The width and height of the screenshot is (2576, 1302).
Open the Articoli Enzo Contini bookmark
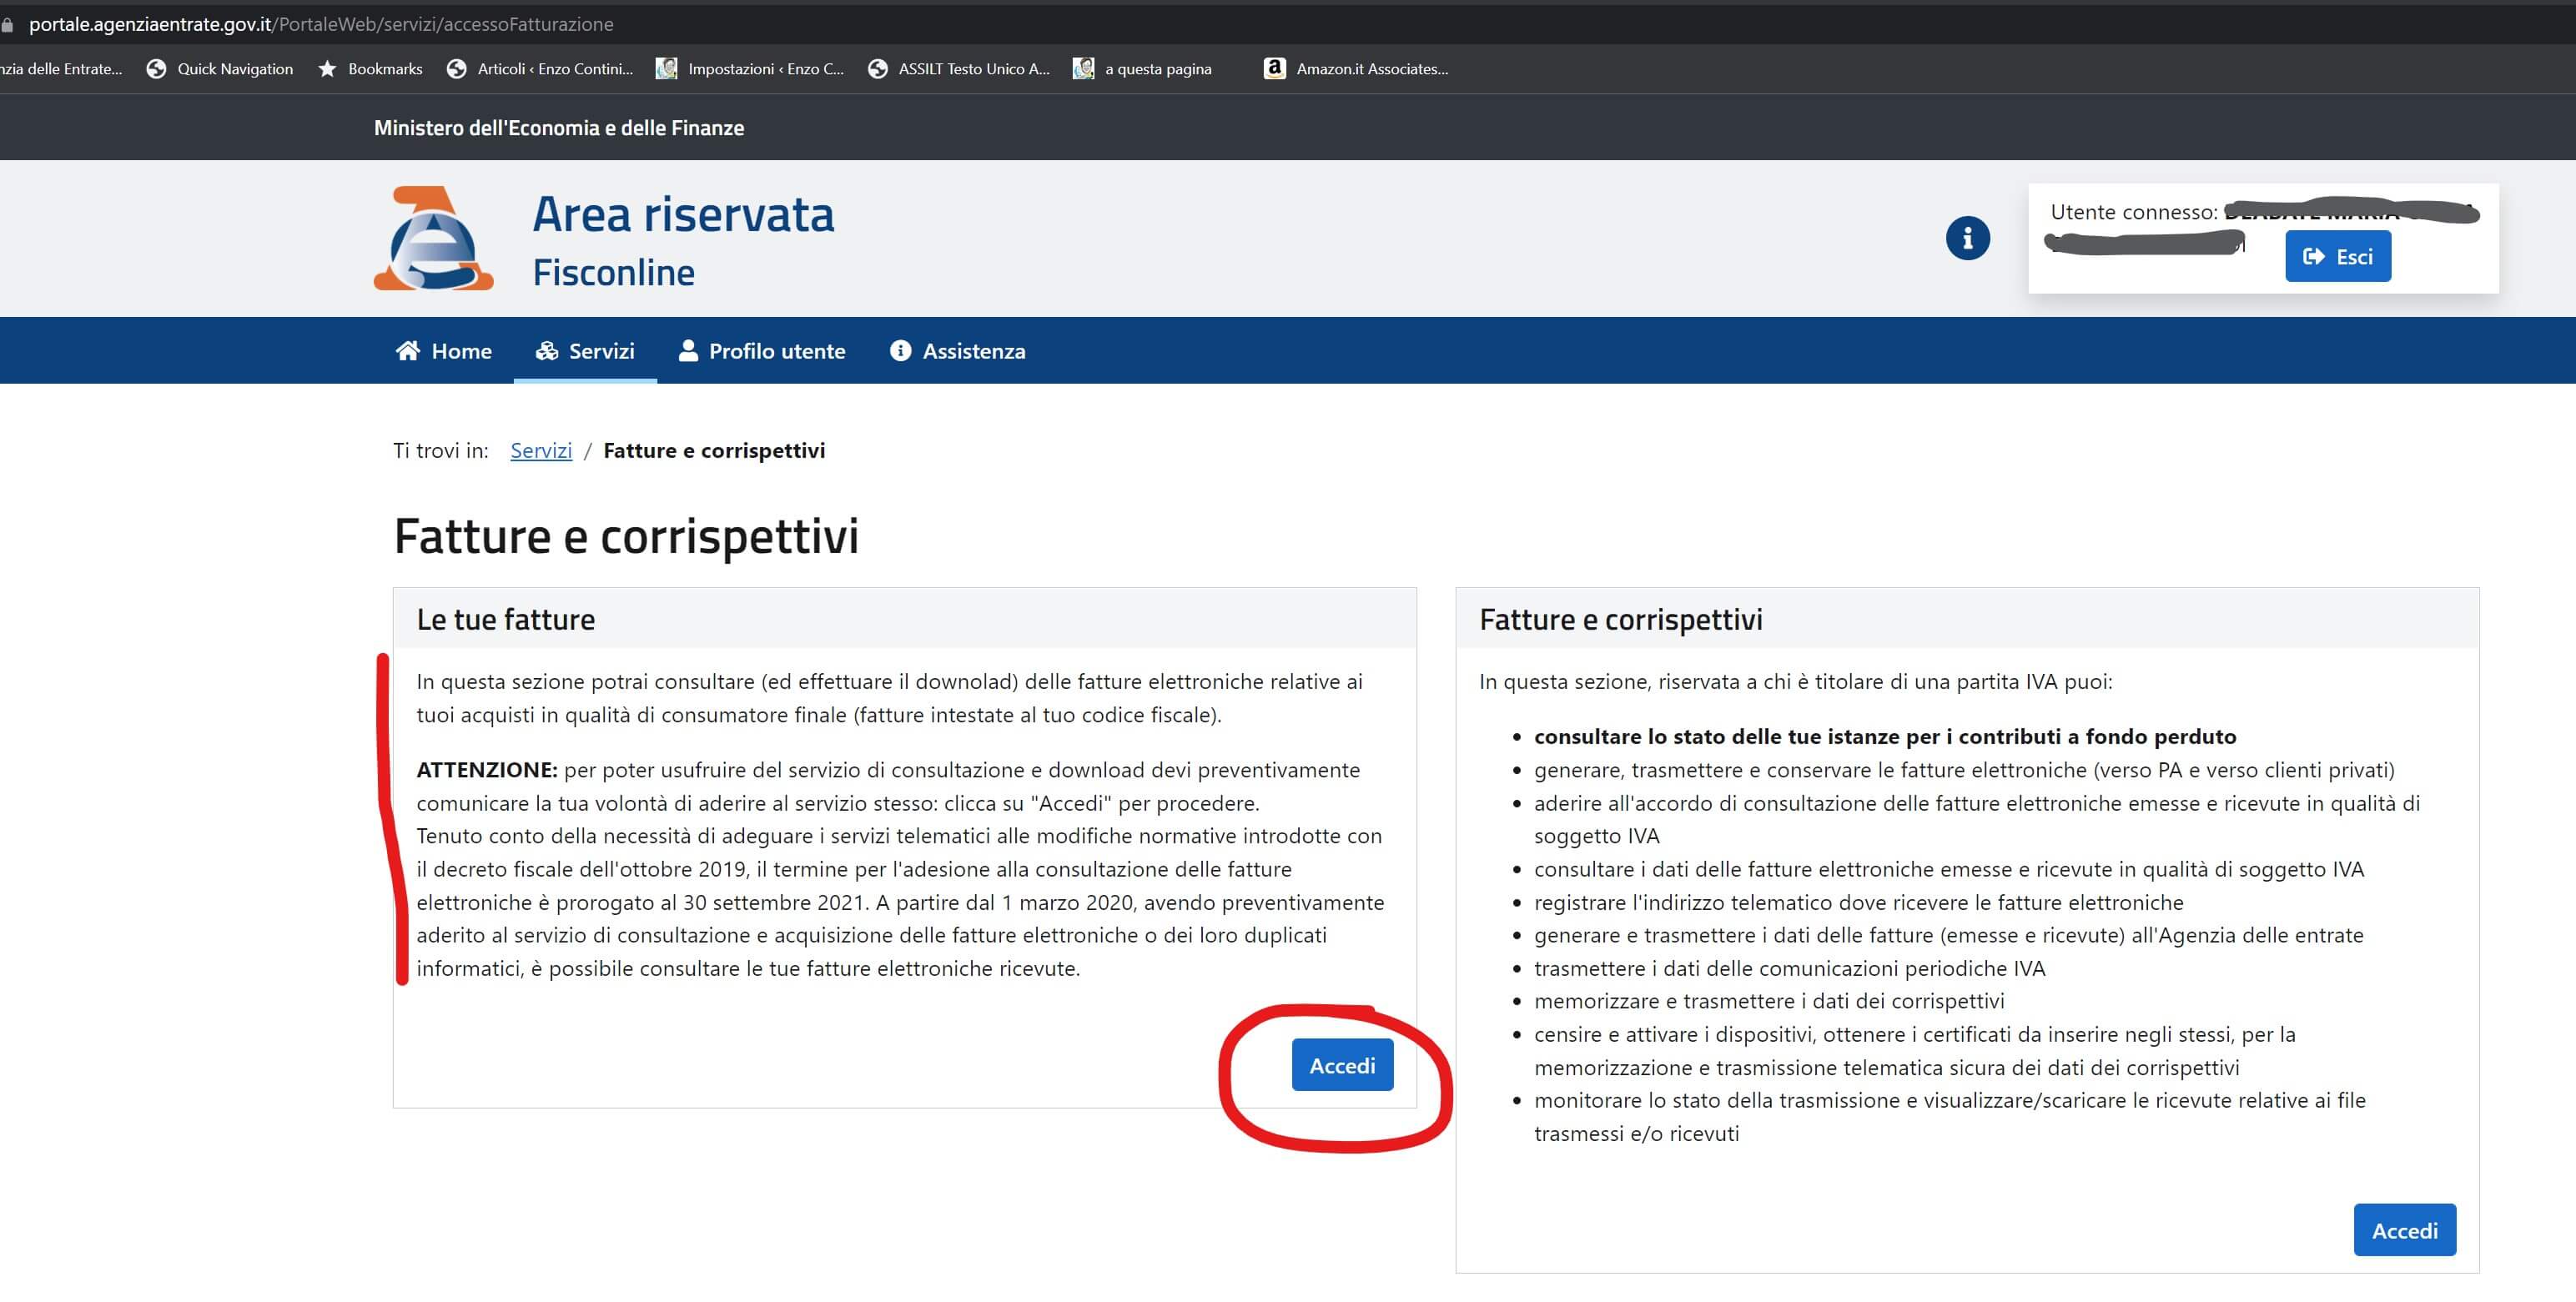[x=540, y=69]
